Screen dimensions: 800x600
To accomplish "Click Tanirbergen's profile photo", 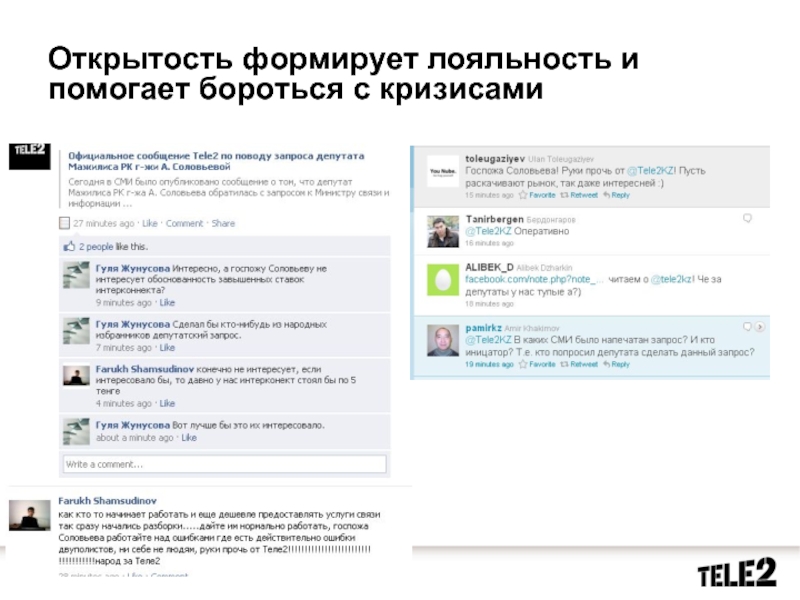I will [442, 232].
